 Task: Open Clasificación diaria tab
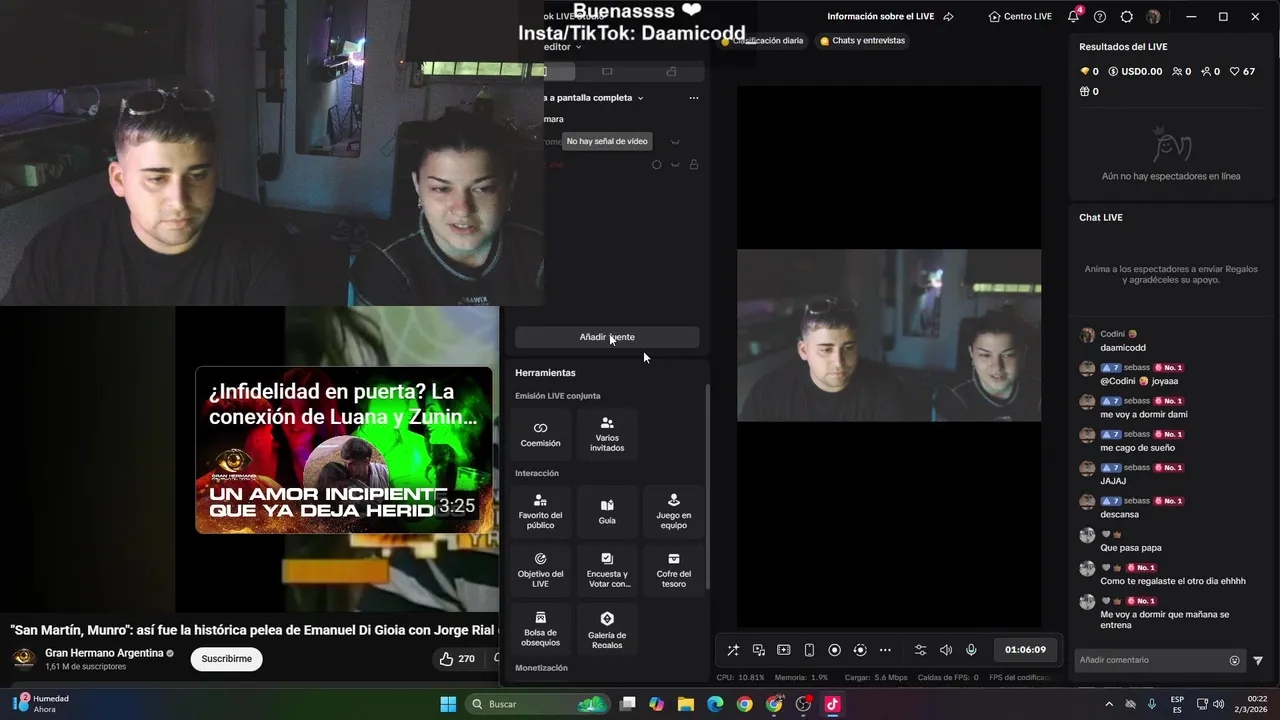[x=762, y=41]
